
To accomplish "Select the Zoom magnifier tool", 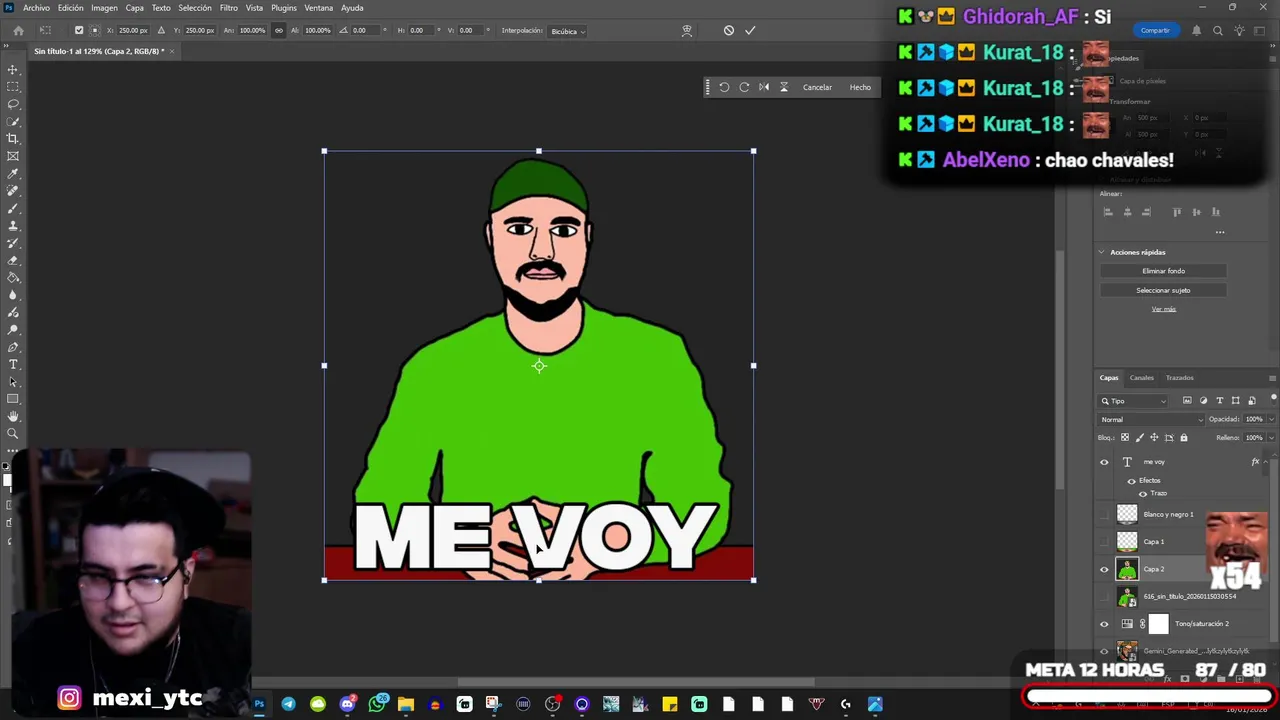I will 13,433.
